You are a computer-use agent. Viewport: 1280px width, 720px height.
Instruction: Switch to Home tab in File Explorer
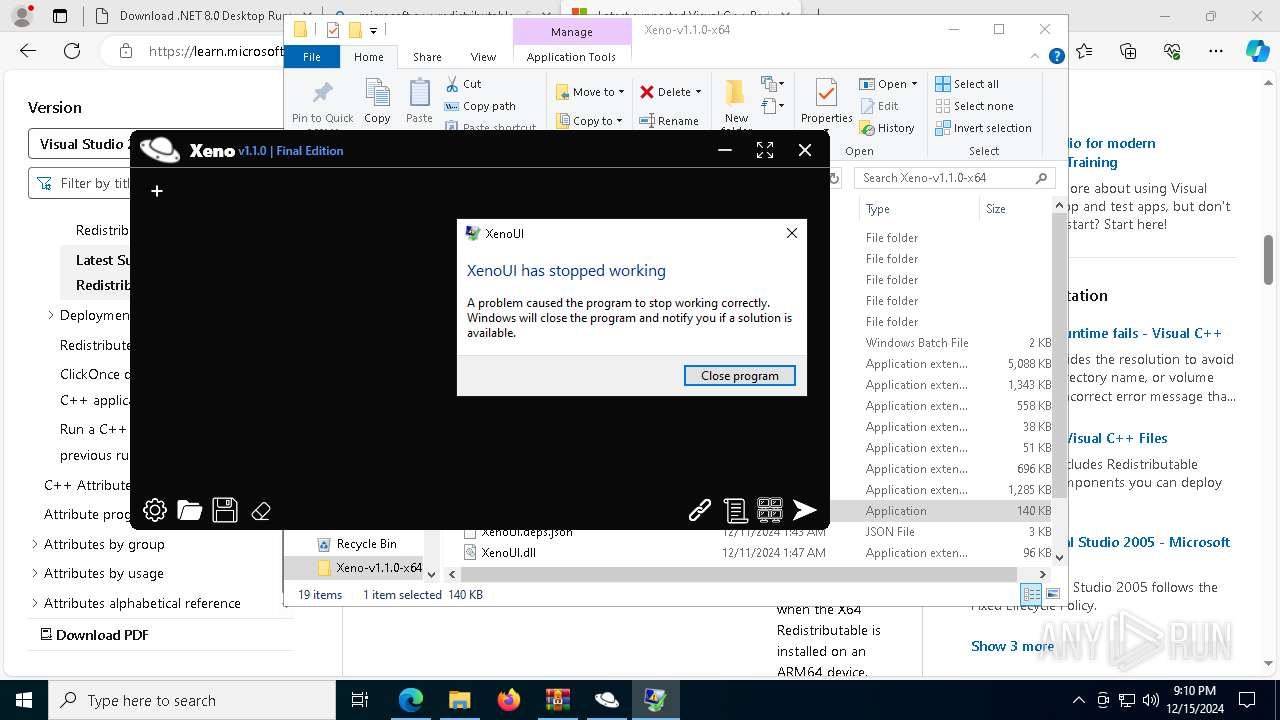click(368, 57)
